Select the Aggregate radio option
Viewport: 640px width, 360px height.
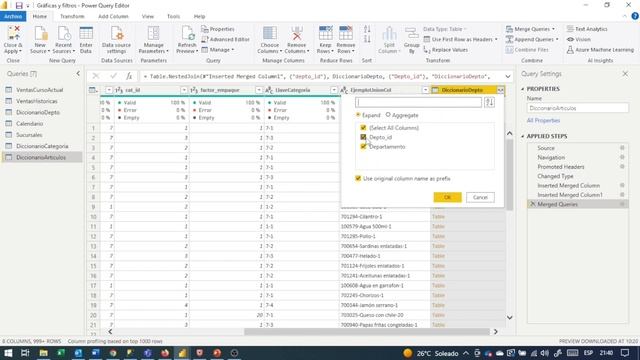pos(388,115)
